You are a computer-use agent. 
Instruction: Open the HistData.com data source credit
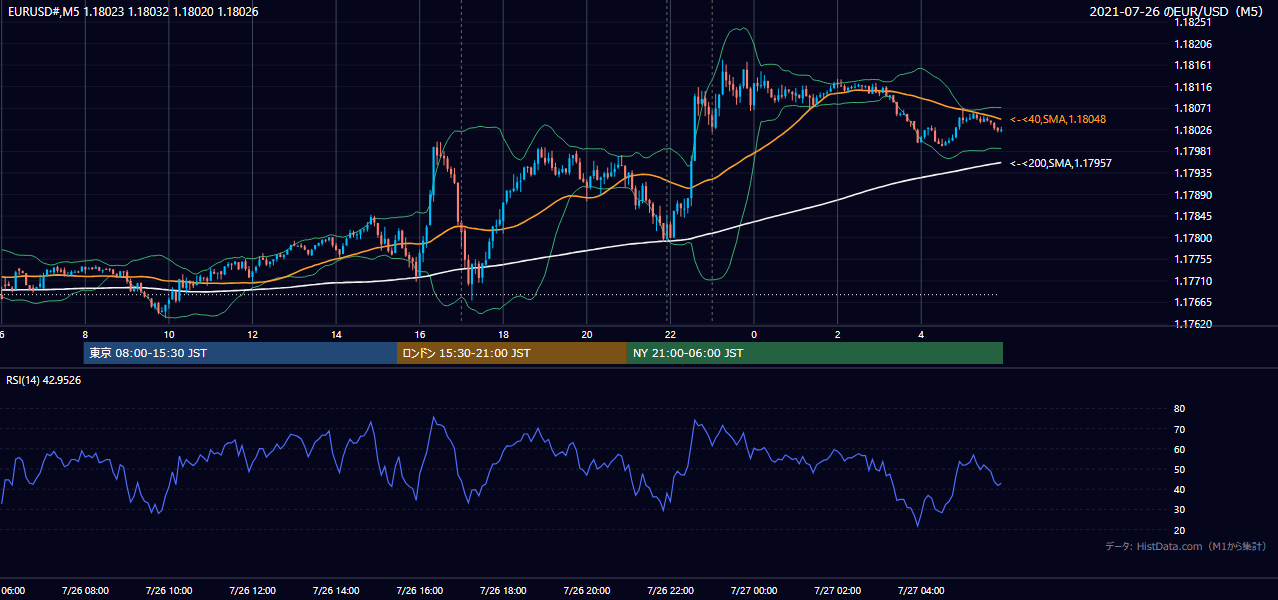[1186, 546]
